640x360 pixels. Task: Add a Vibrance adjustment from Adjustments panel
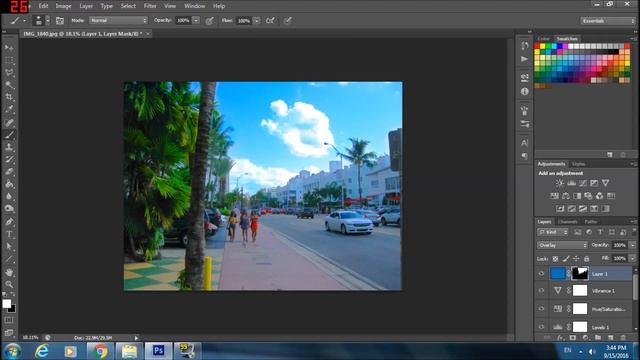(x=605, y=183)
